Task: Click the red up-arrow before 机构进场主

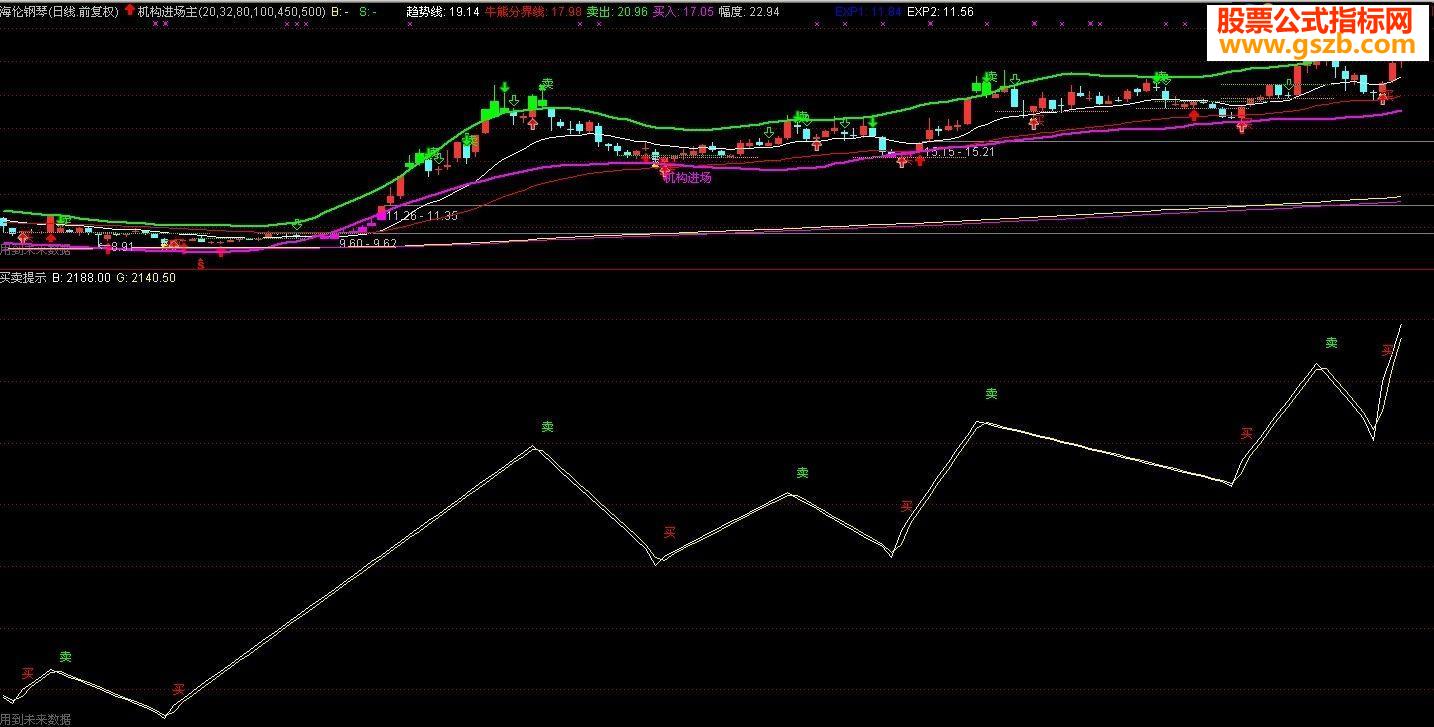Action: tap(129, 12)
